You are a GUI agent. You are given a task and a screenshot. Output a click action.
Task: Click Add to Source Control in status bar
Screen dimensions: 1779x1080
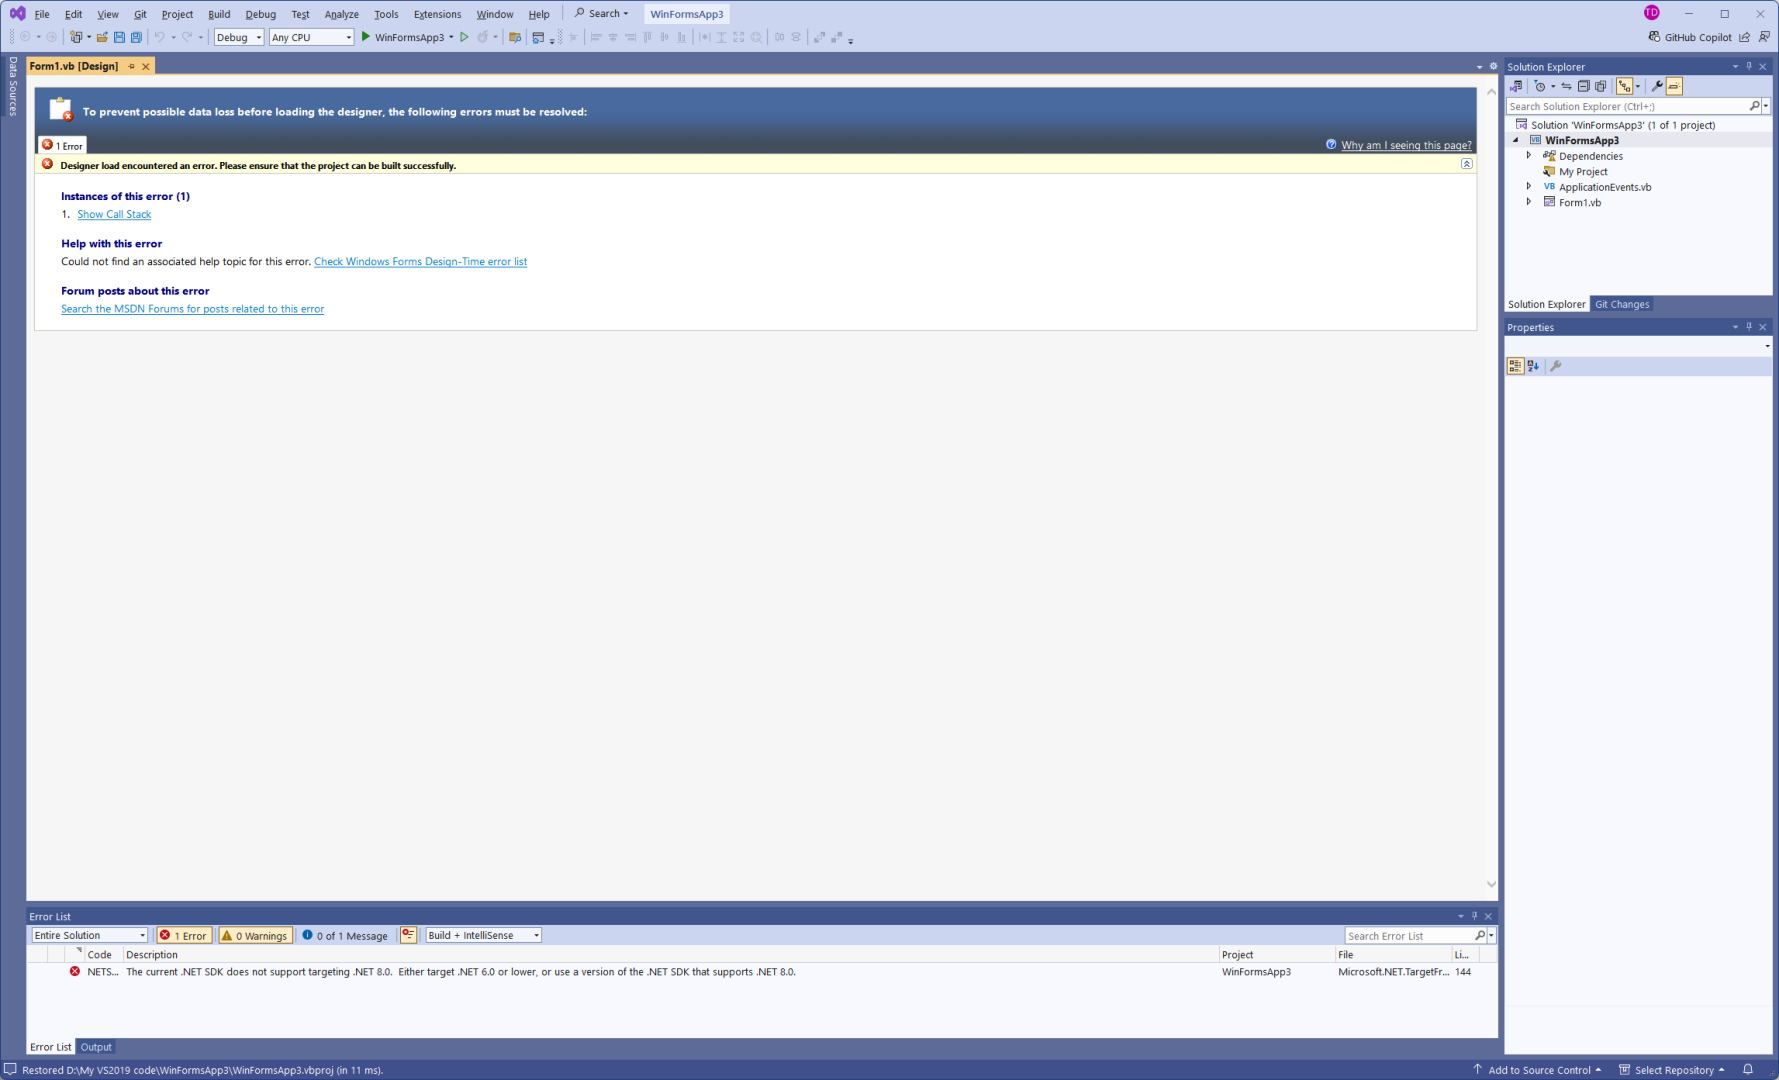coord(1537,1069)
